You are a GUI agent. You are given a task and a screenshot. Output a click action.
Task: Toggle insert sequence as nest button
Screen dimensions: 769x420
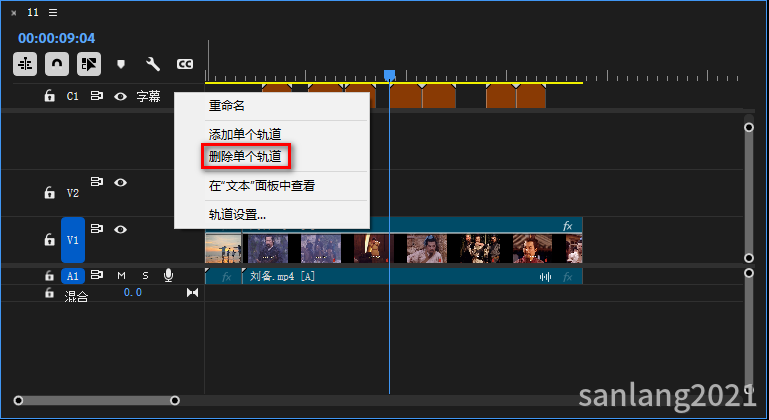pos(25,64)
